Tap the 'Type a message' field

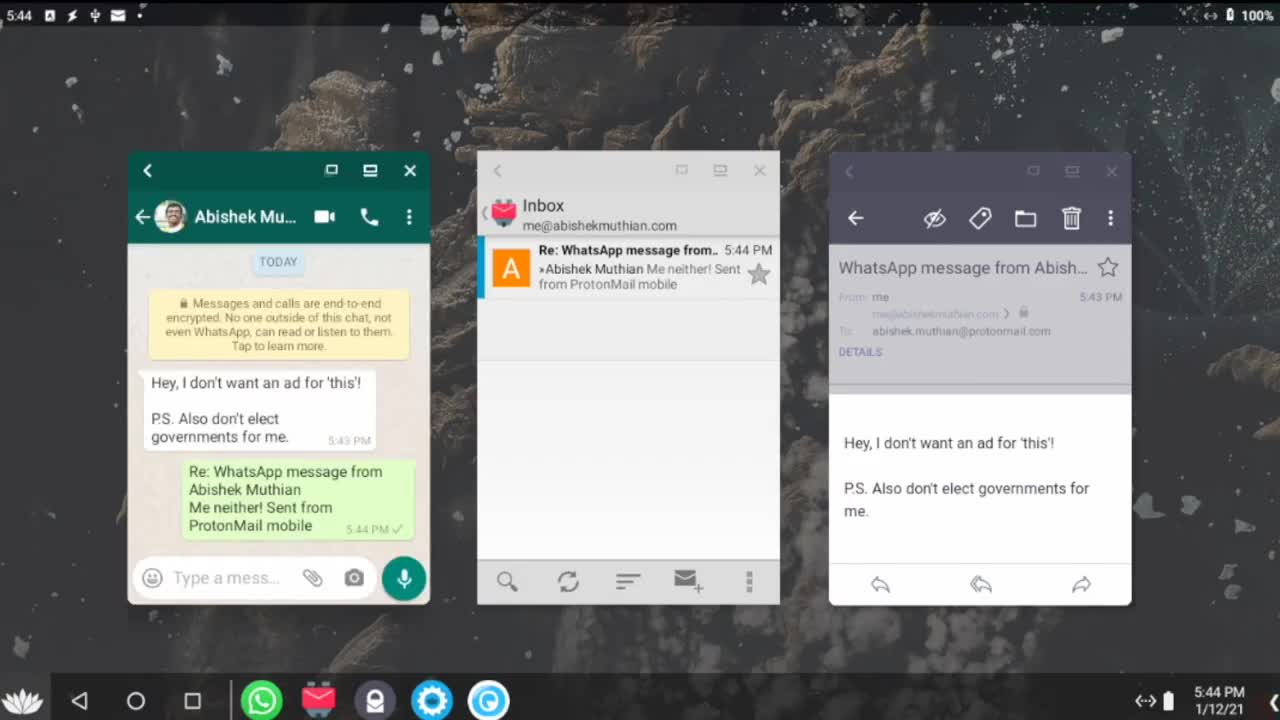tap(227, 578)
